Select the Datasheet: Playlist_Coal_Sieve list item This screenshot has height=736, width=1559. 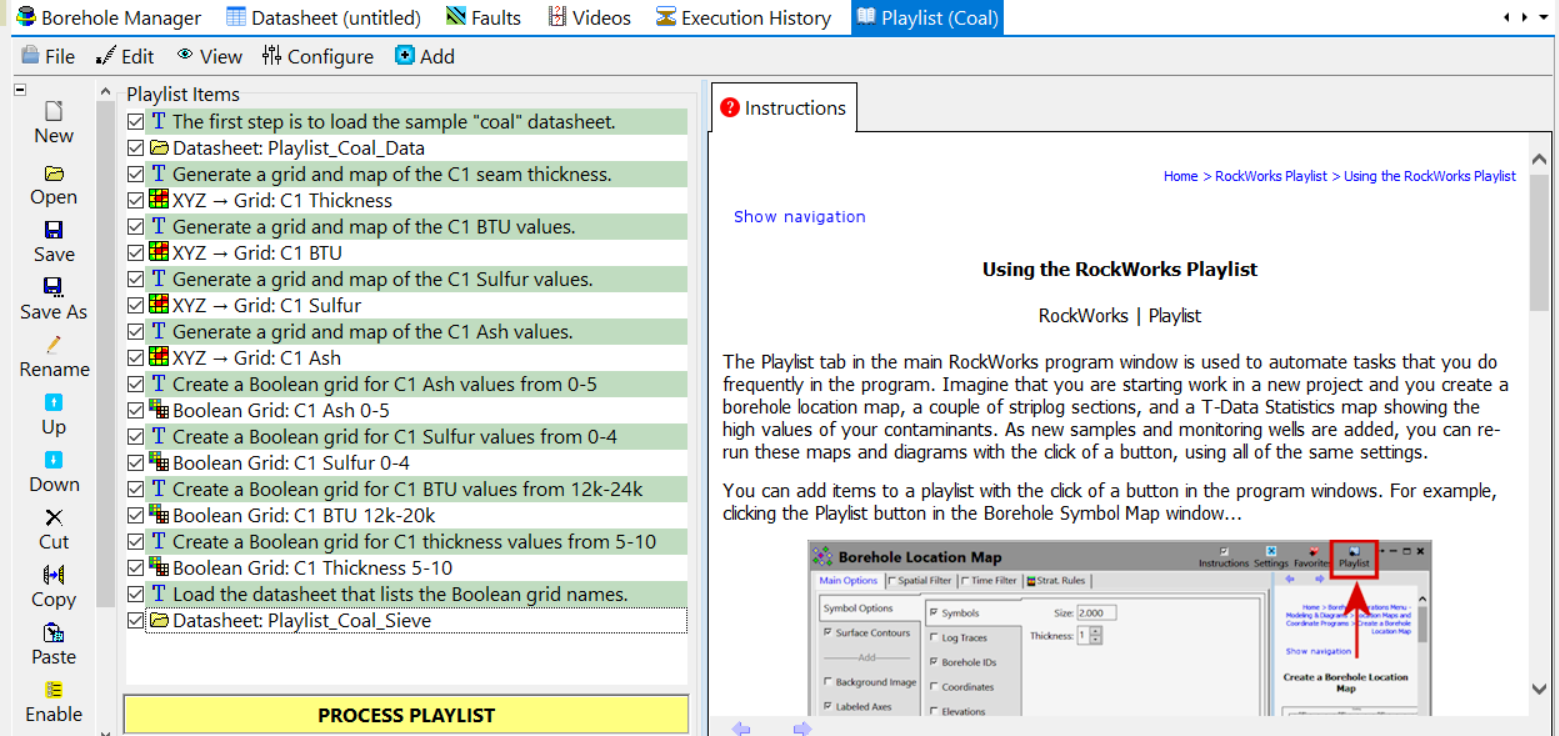point(301,621)
